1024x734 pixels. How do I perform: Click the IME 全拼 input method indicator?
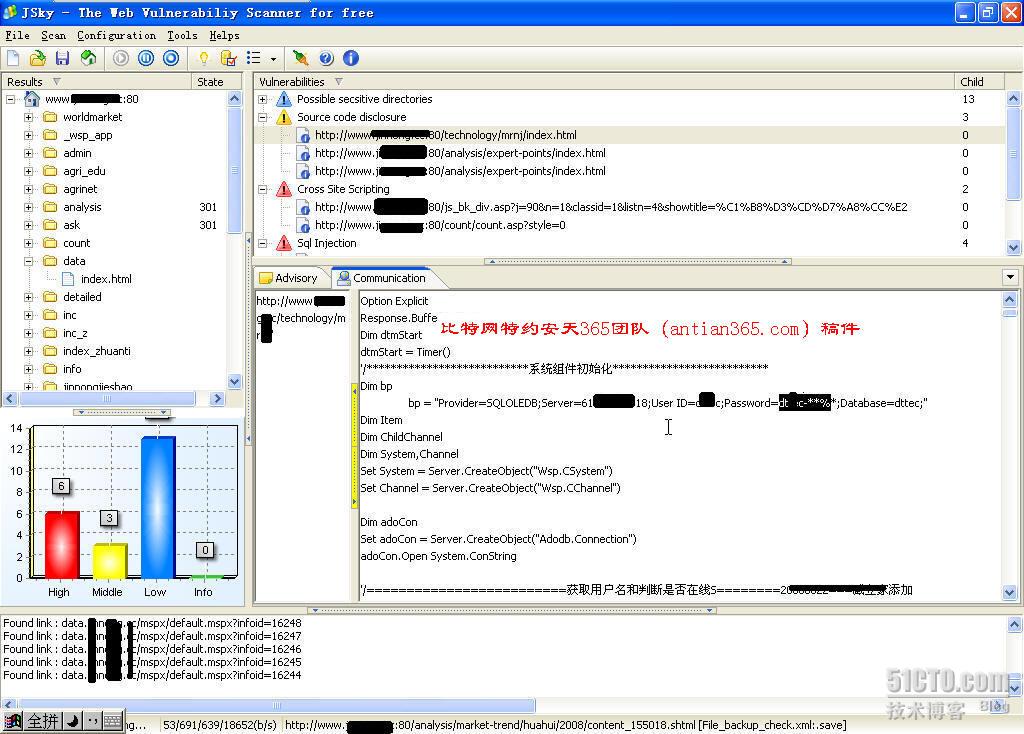tap(43, 722)
